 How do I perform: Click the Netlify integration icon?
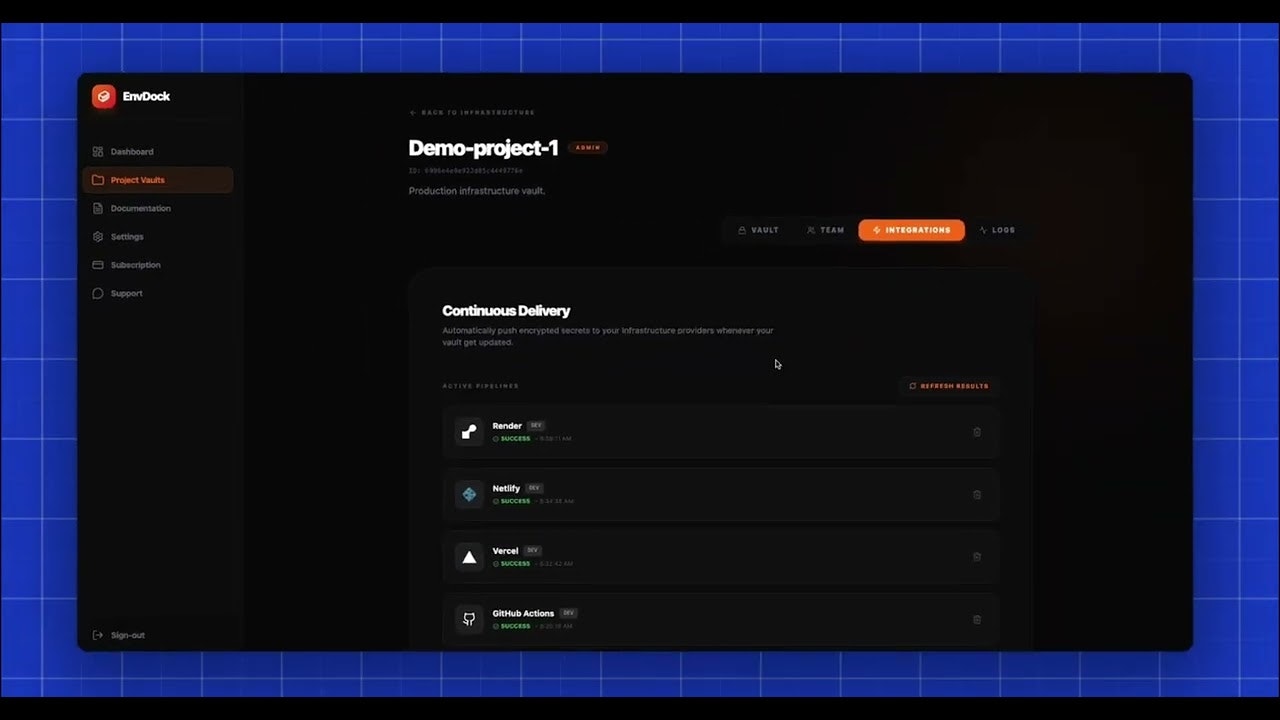(469, 494)
